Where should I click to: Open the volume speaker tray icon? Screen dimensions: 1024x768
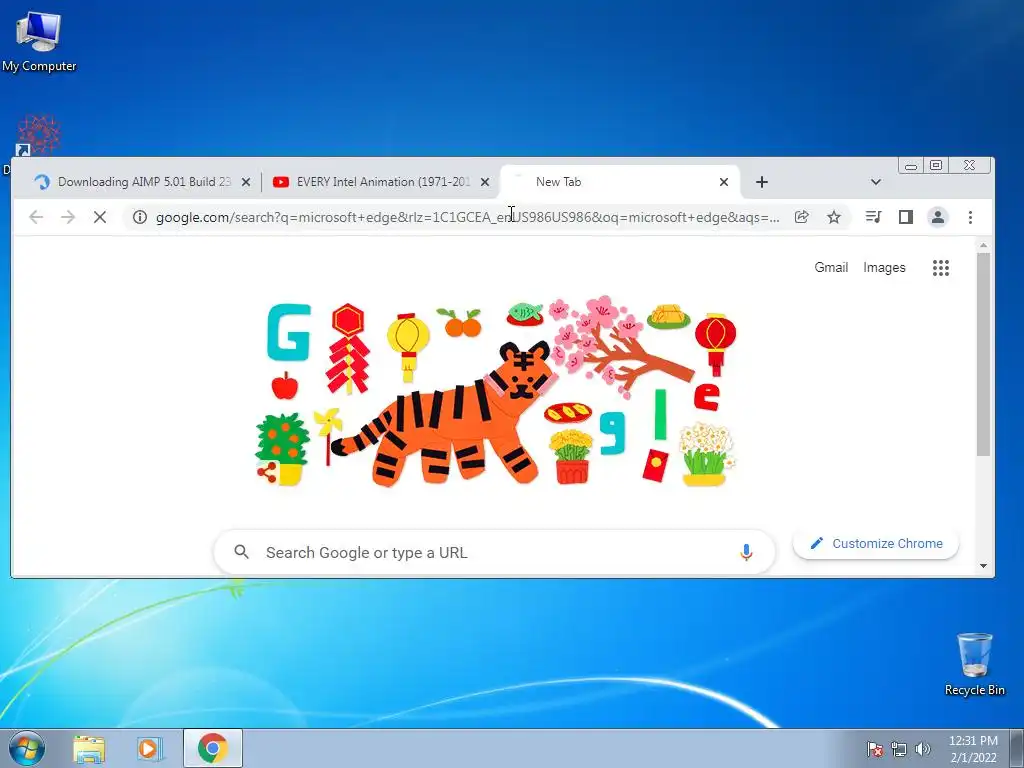pos(922,749)
